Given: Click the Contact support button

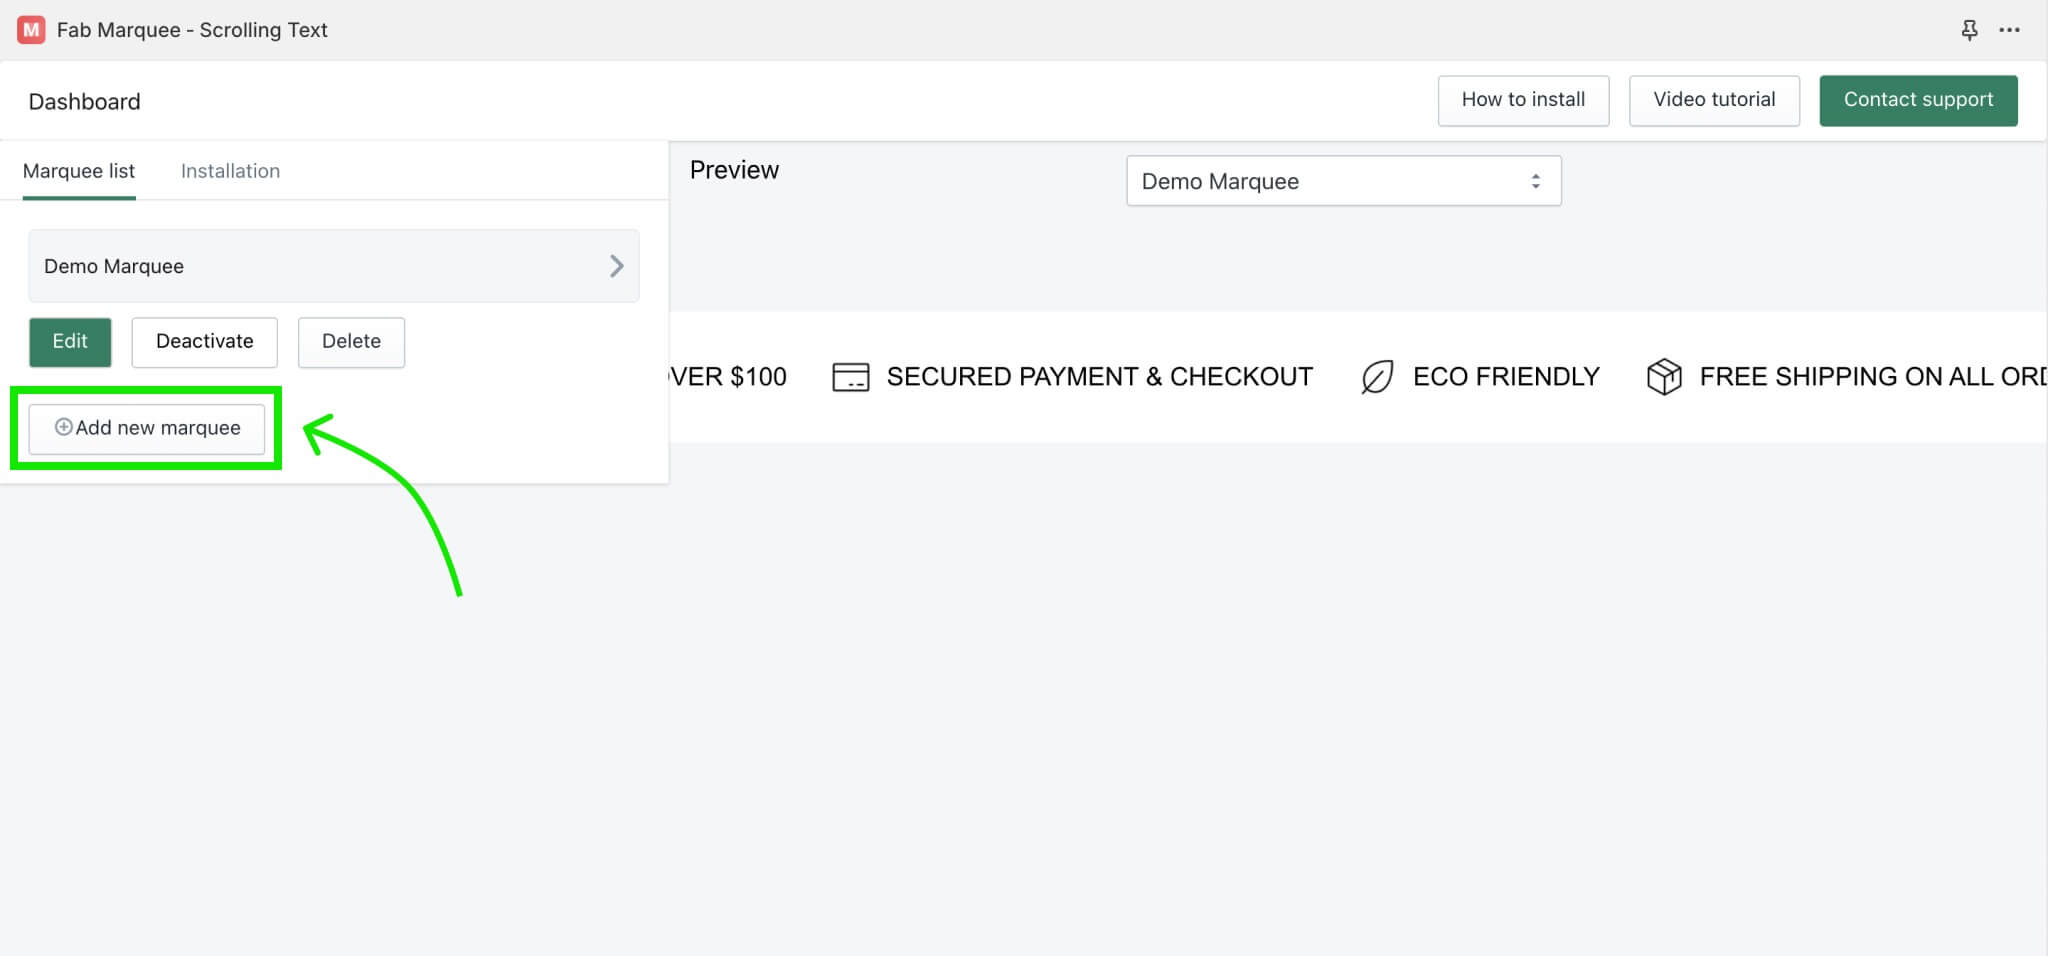Looking at the screenshot, I should coord(1917,100).
